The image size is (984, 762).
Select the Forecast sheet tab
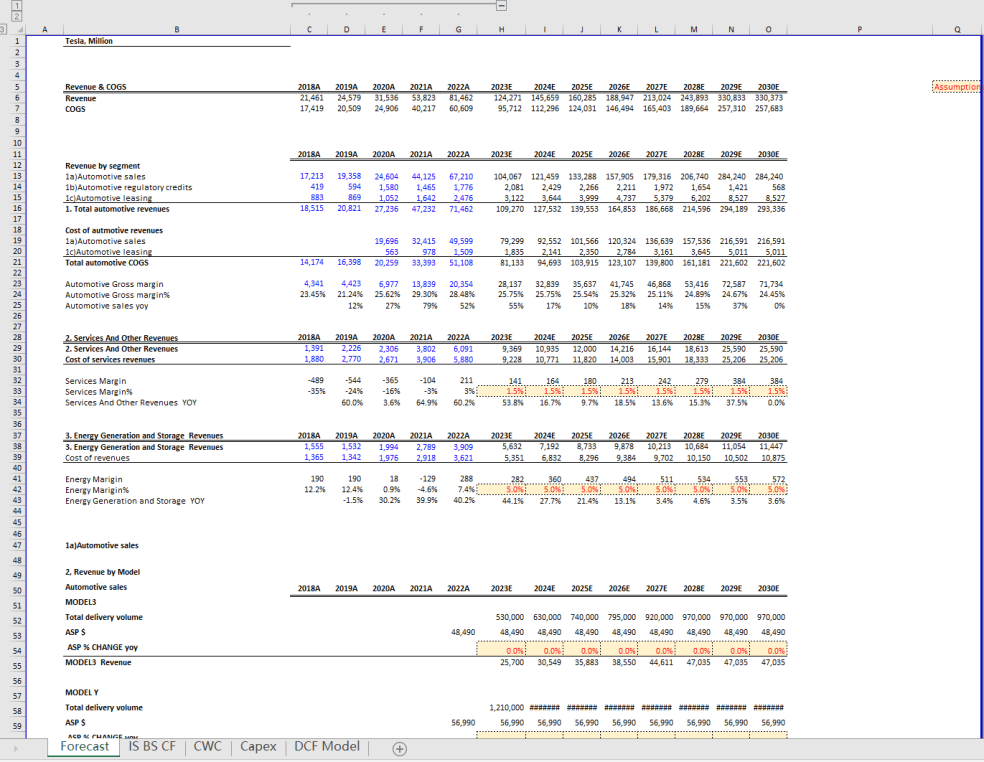pyautogui.click(x=83, y=746)
